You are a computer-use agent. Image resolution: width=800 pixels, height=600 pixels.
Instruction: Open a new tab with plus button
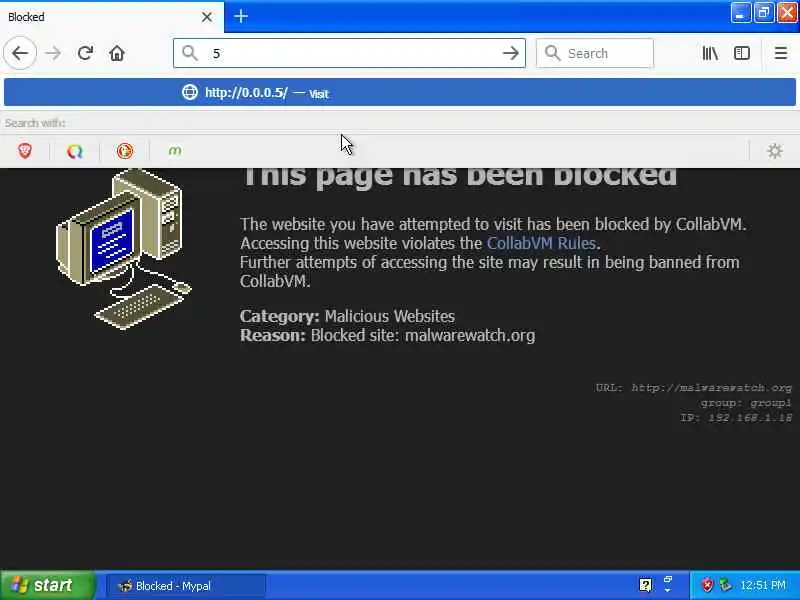coord(241,16)
